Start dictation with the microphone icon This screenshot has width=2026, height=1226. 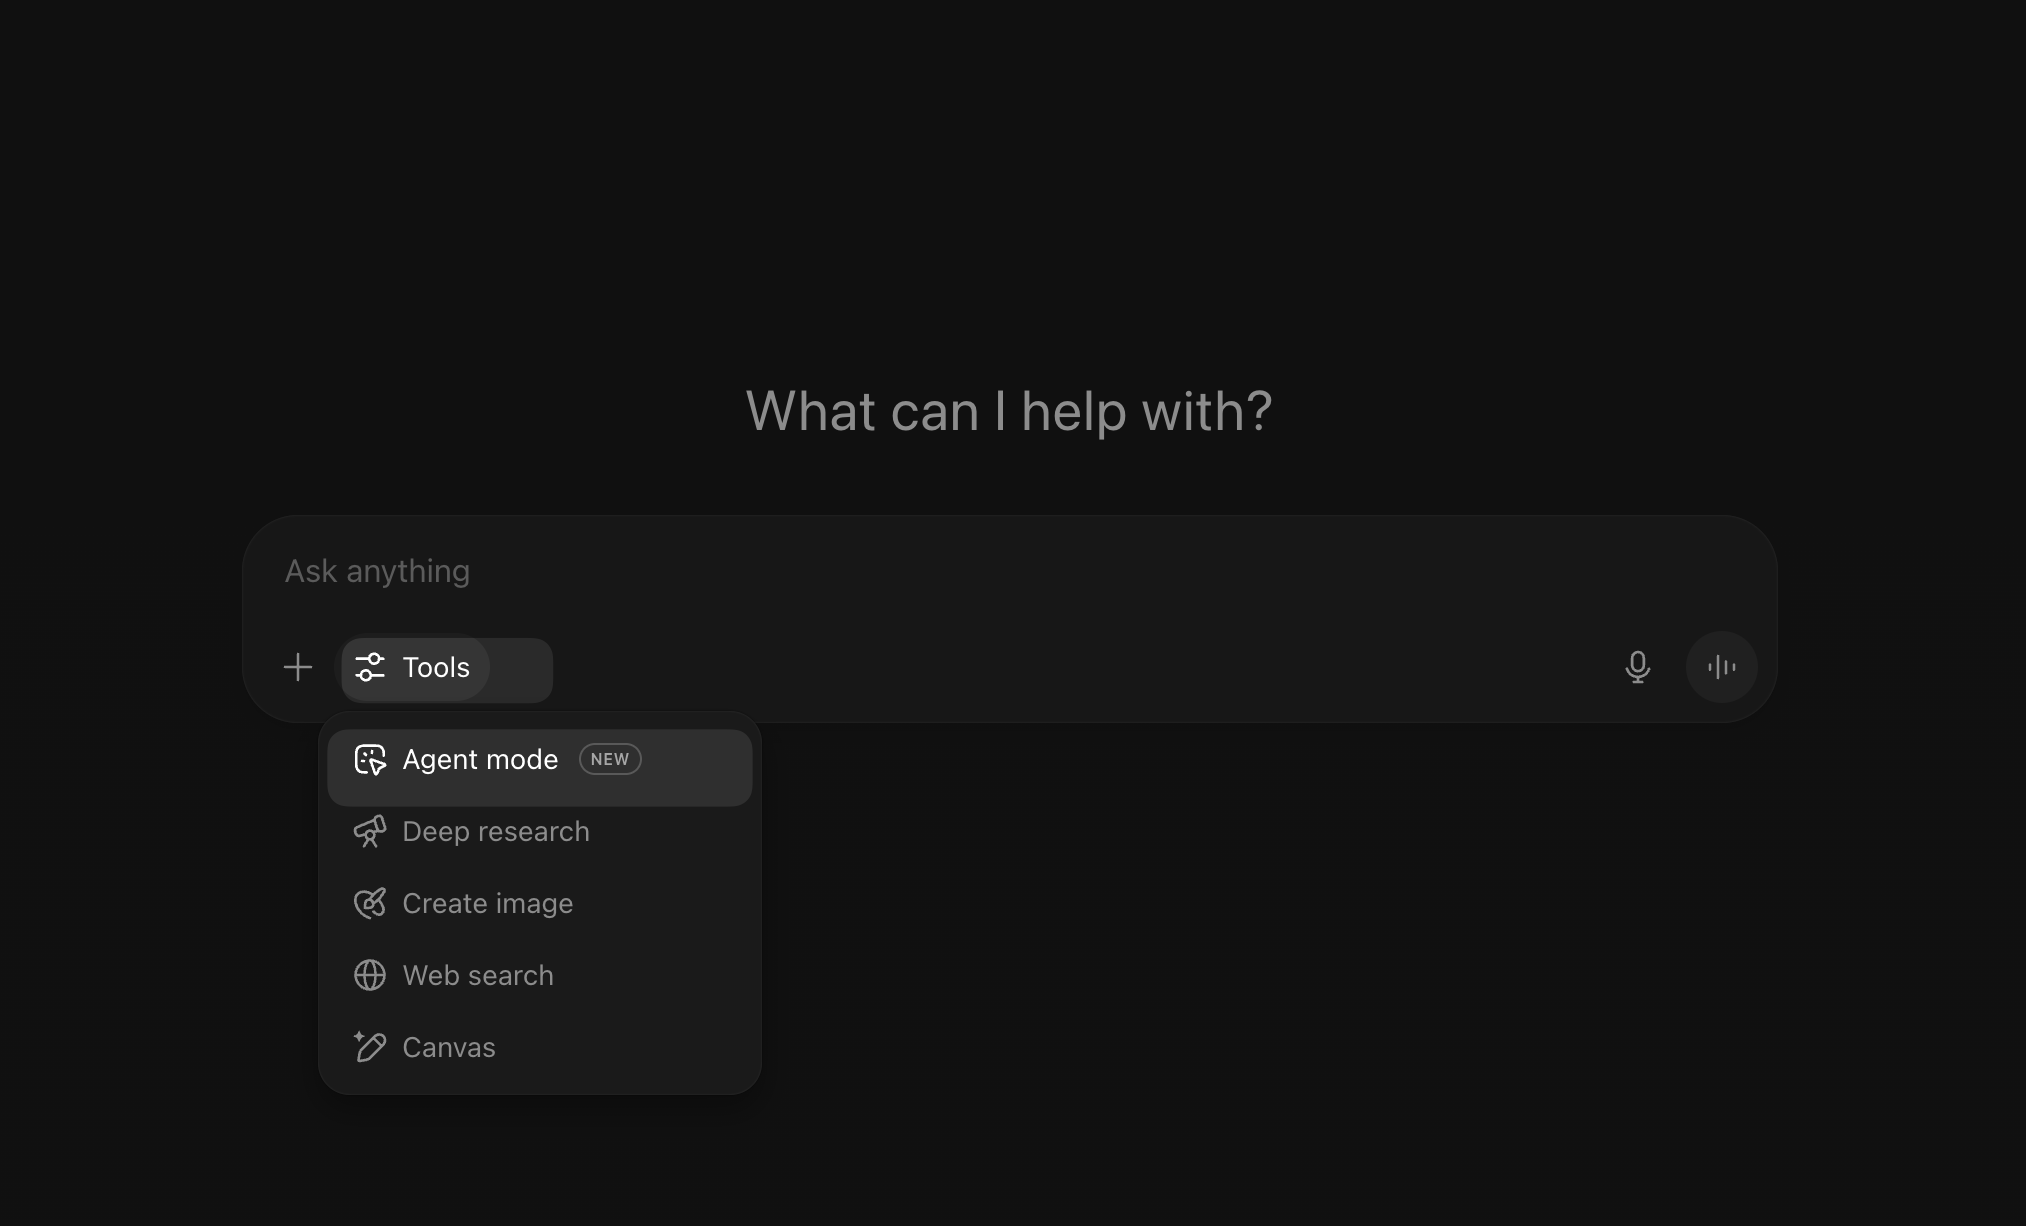(x=1637, y=667)
